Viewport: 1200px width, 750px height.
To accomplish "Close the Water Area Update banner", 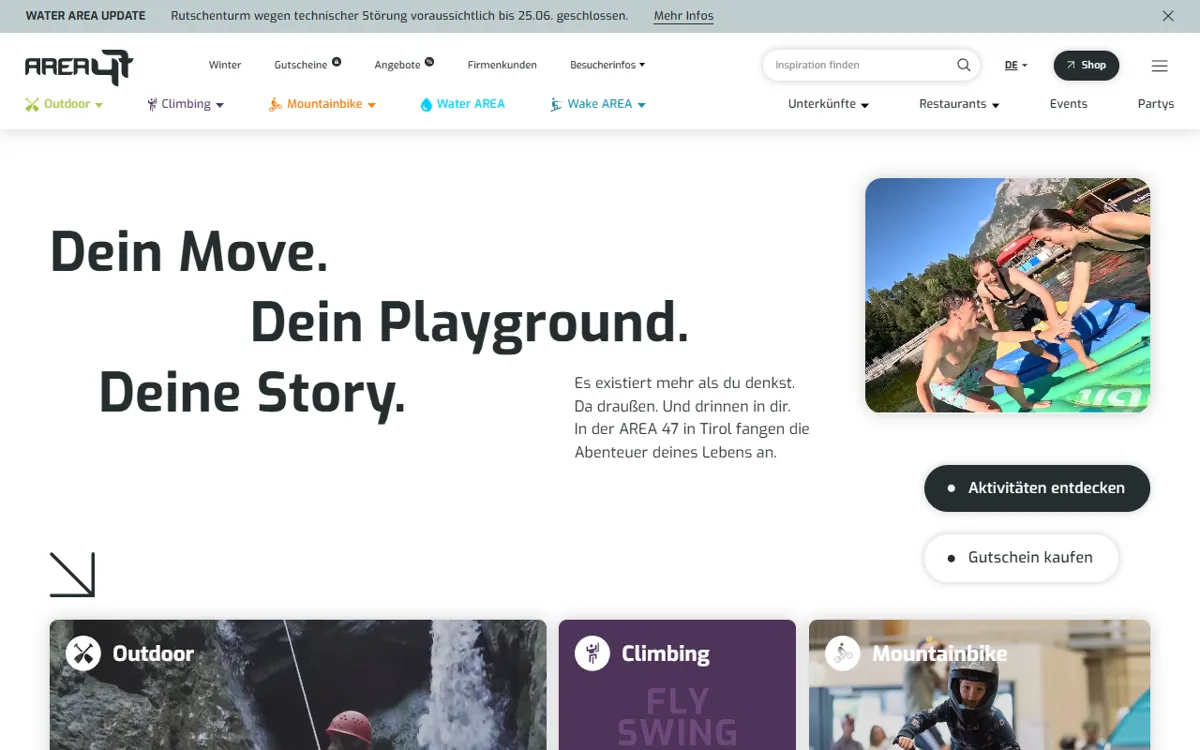I will pyautogui.click(x=1168, y=16).
